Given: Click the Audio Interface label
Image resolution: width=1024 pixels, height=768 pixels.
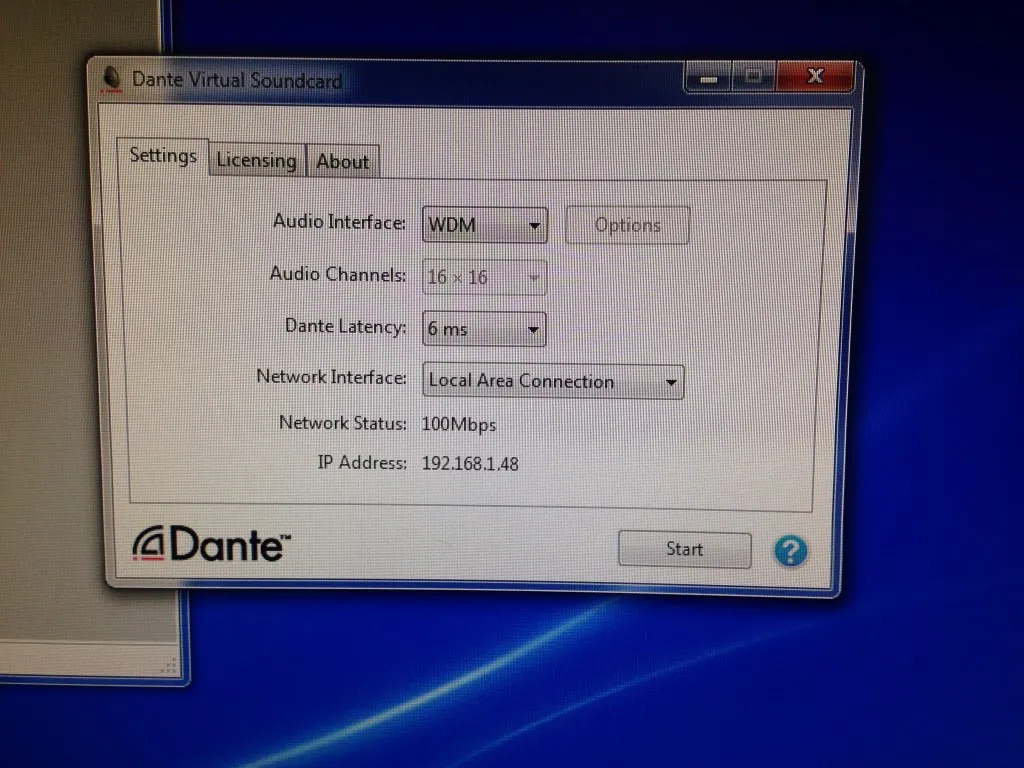Looking at the screenshot, I should tap(339, 222).
